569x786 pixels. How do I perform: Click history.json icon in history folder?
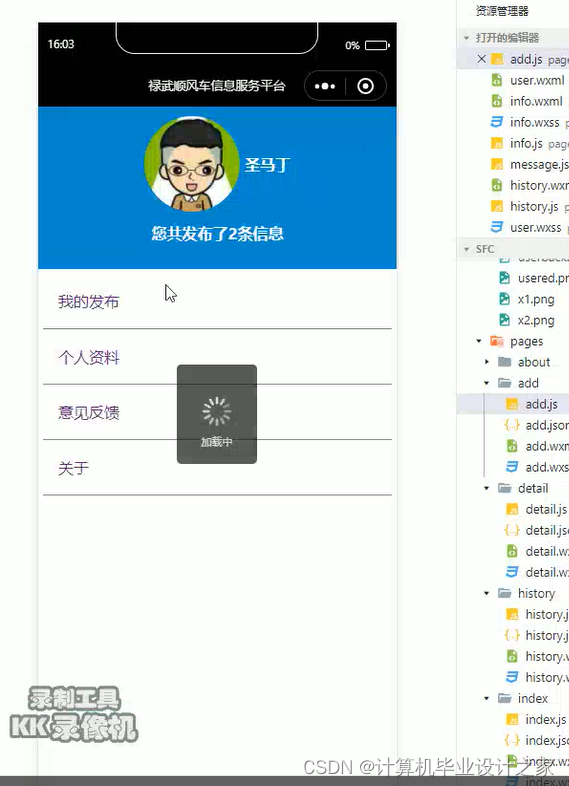tap(512, 636)
